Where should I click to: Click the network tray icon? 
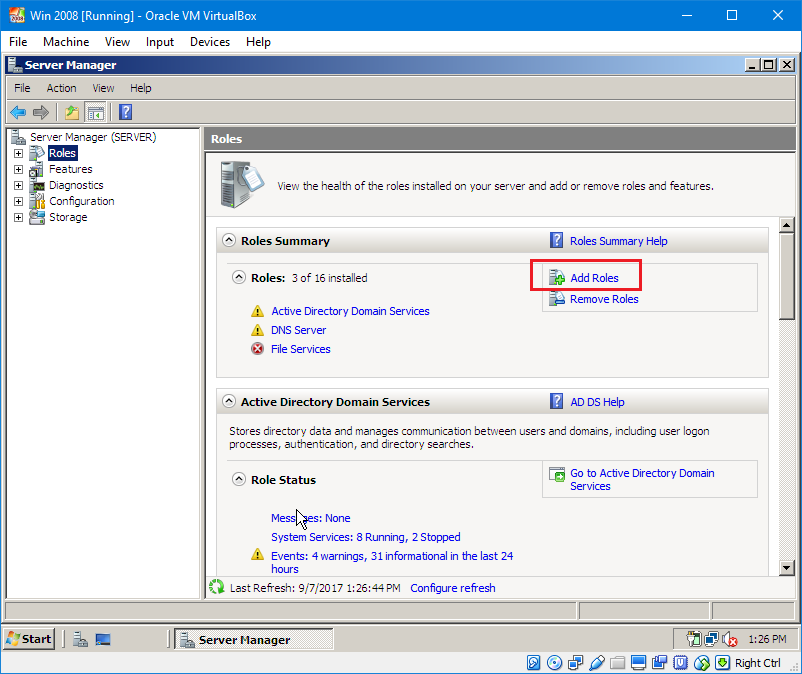pos(711,639)
